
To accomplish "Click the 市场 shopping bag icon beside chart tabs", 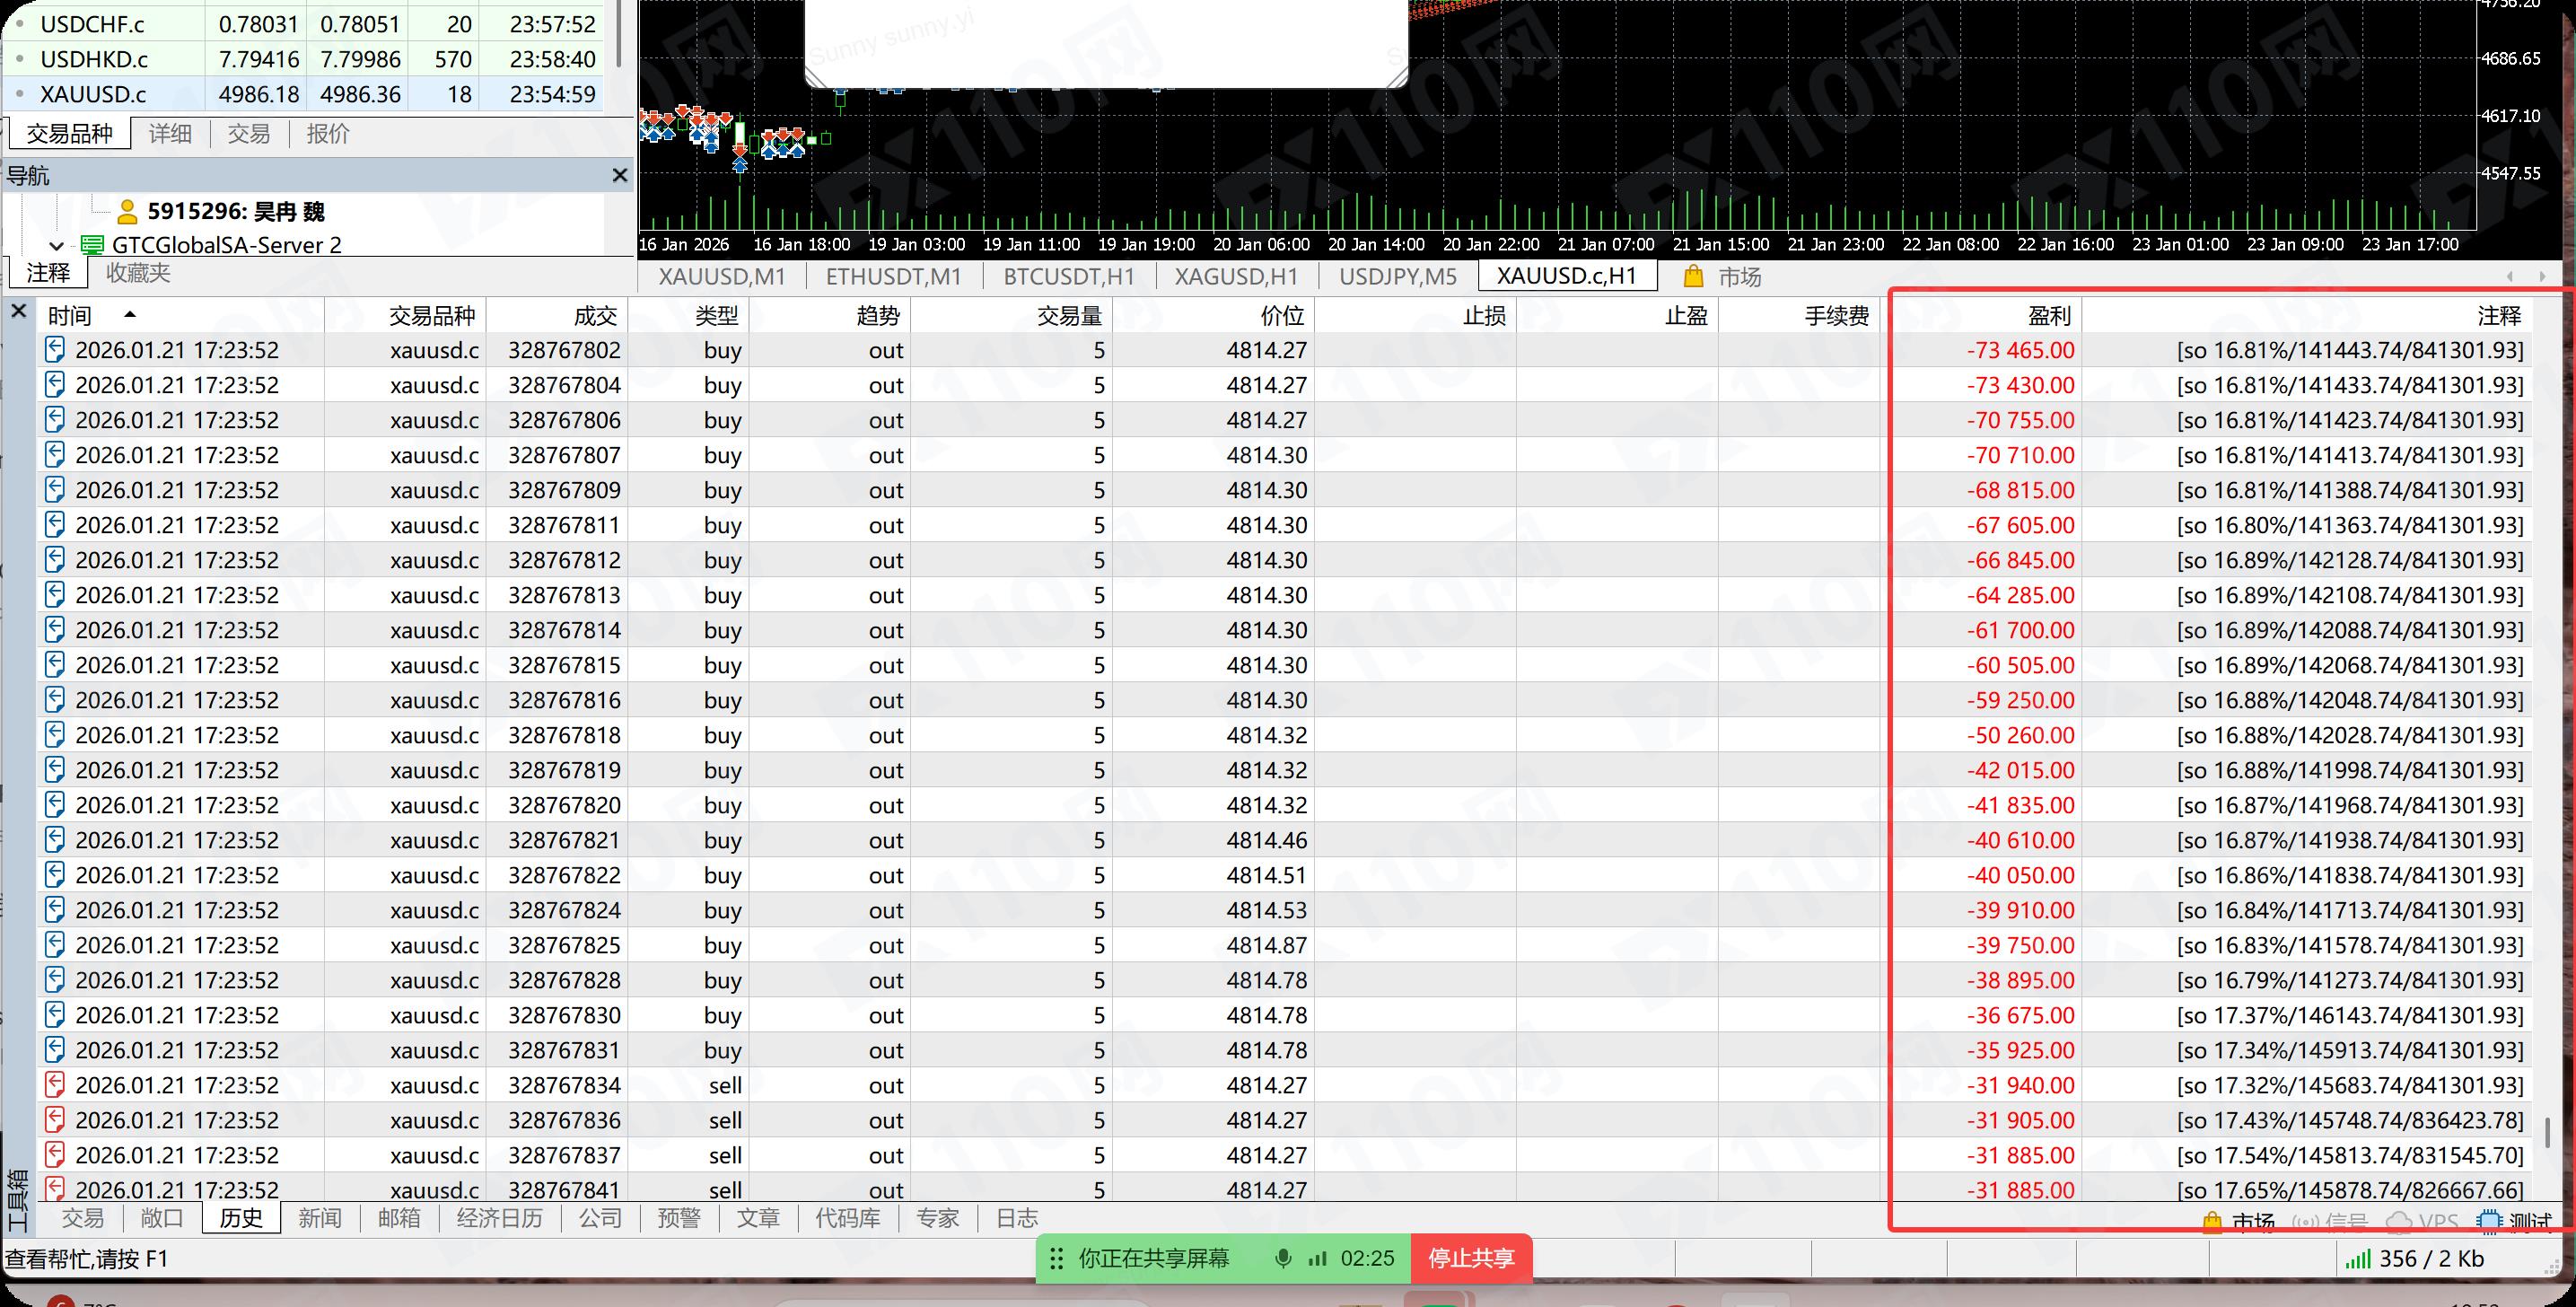I will coord(1693,277).
